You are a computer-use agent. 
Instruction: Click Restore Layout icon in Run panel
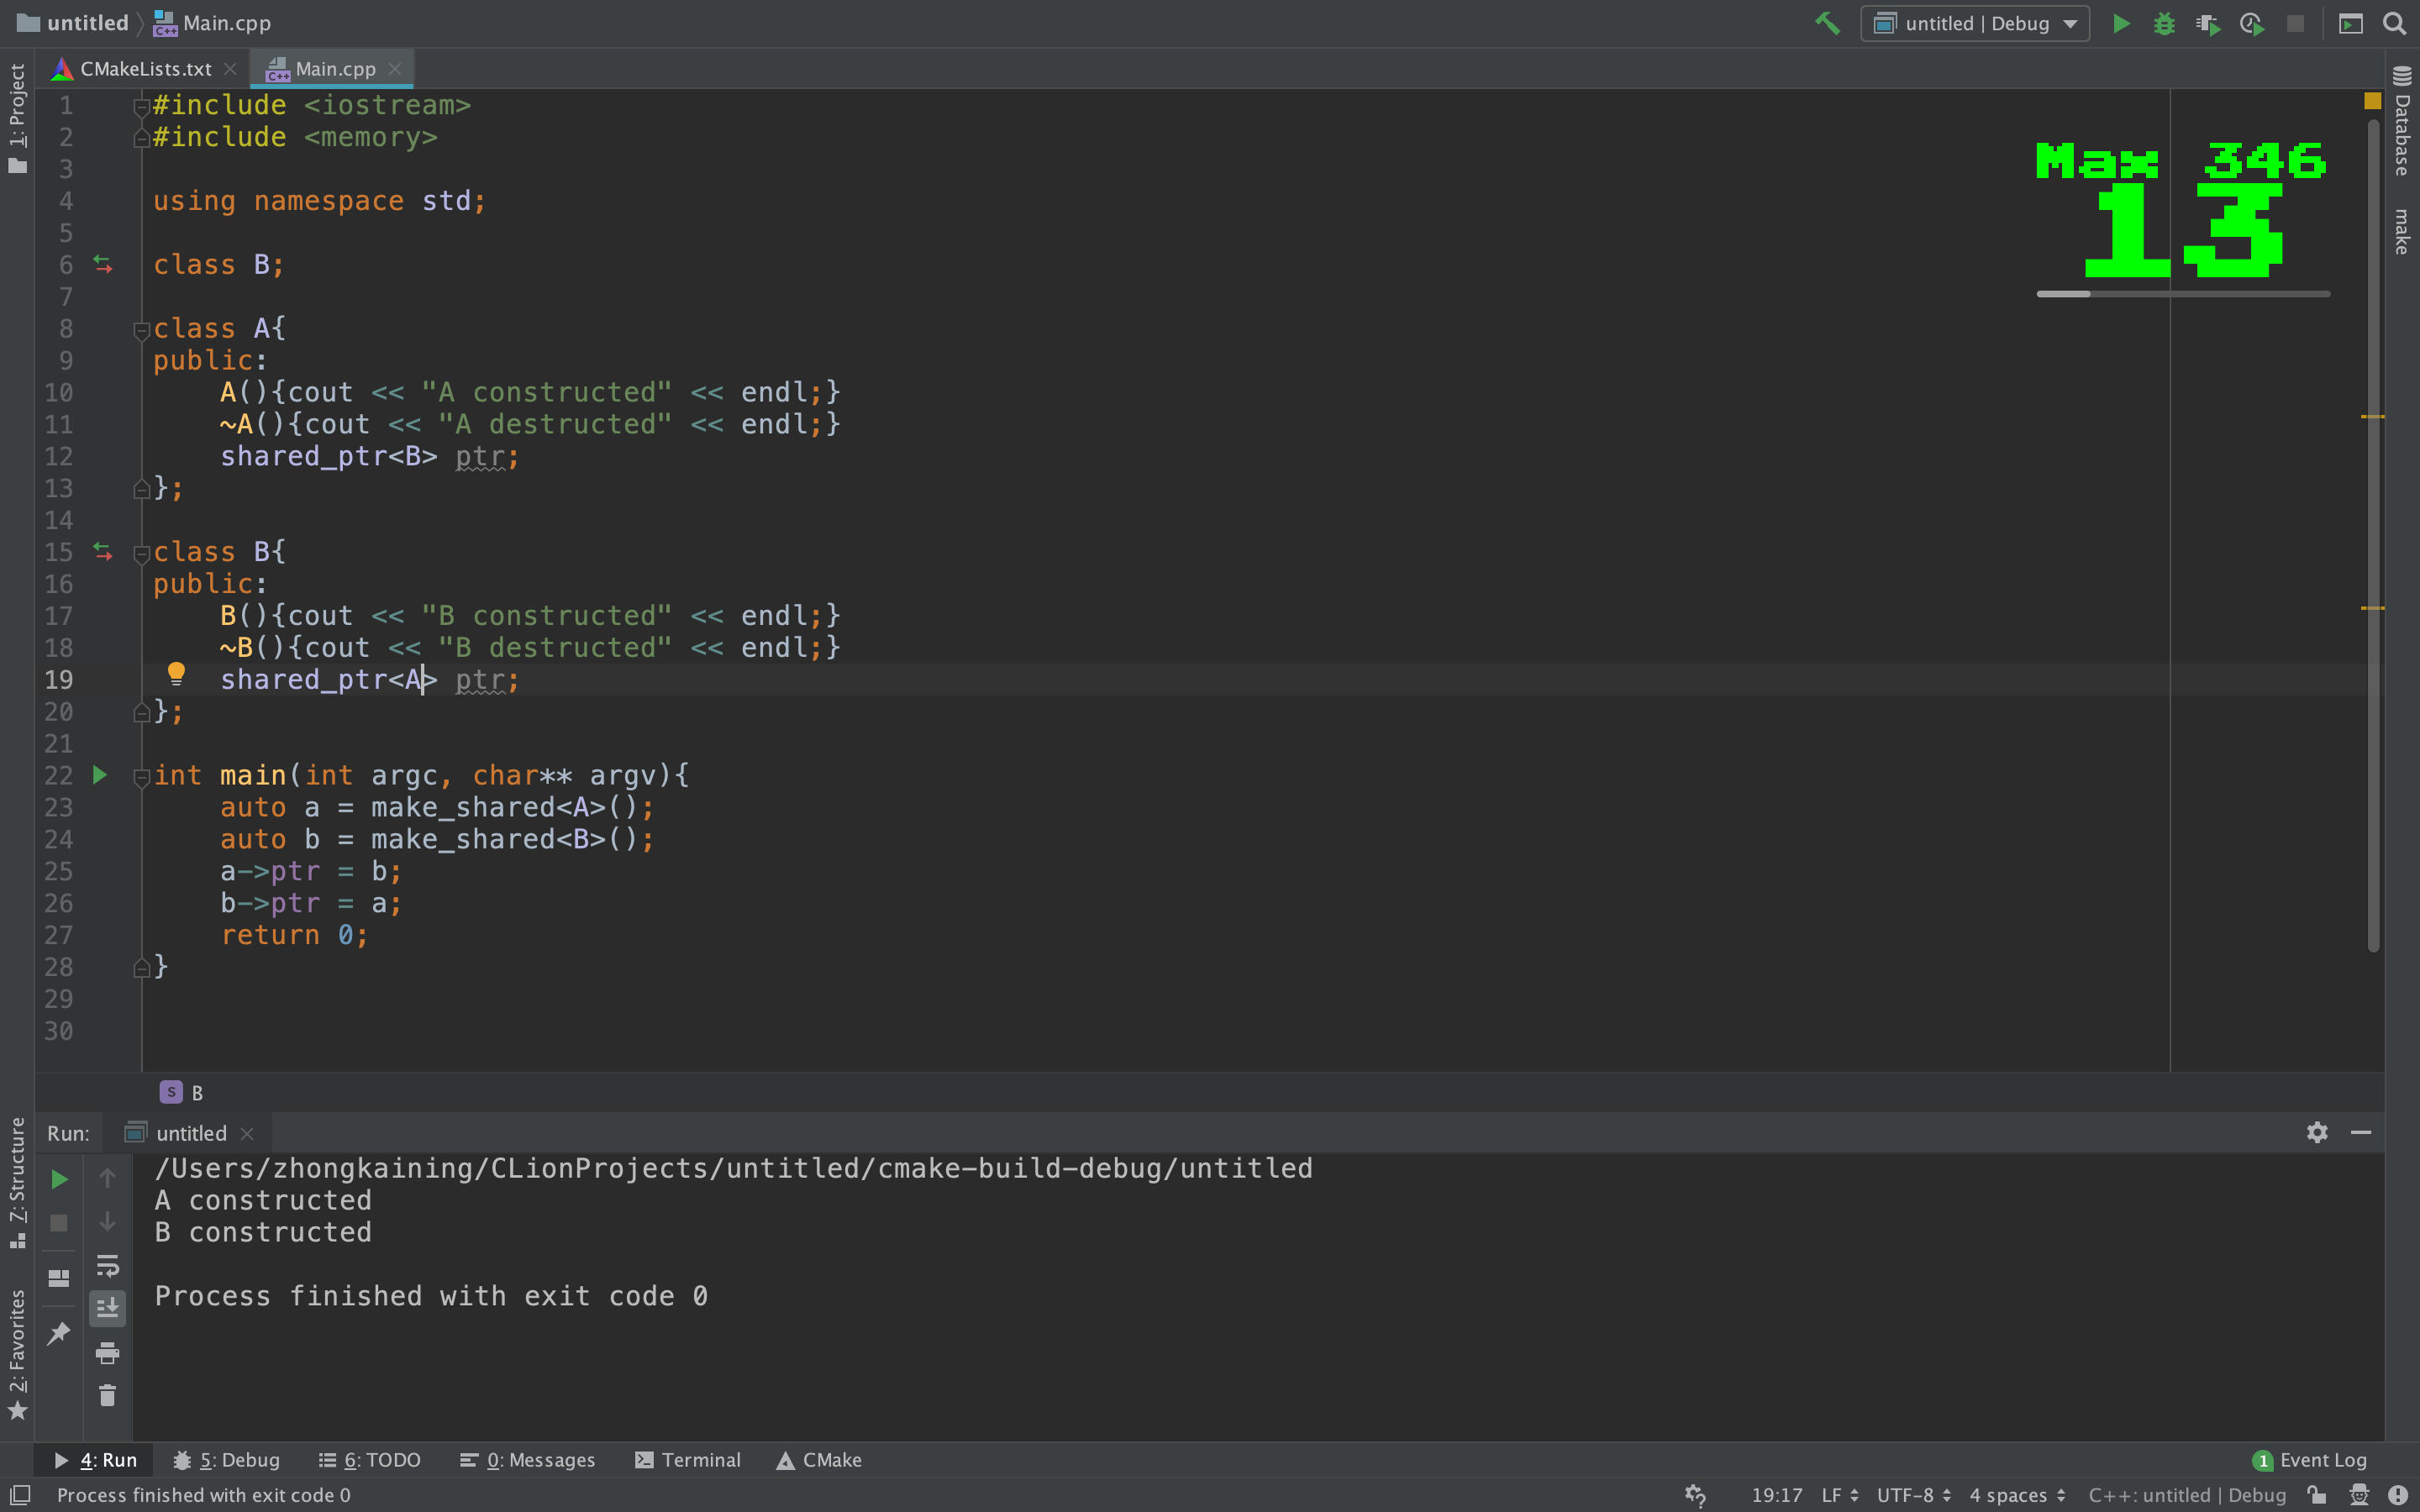coord(59,1278)
